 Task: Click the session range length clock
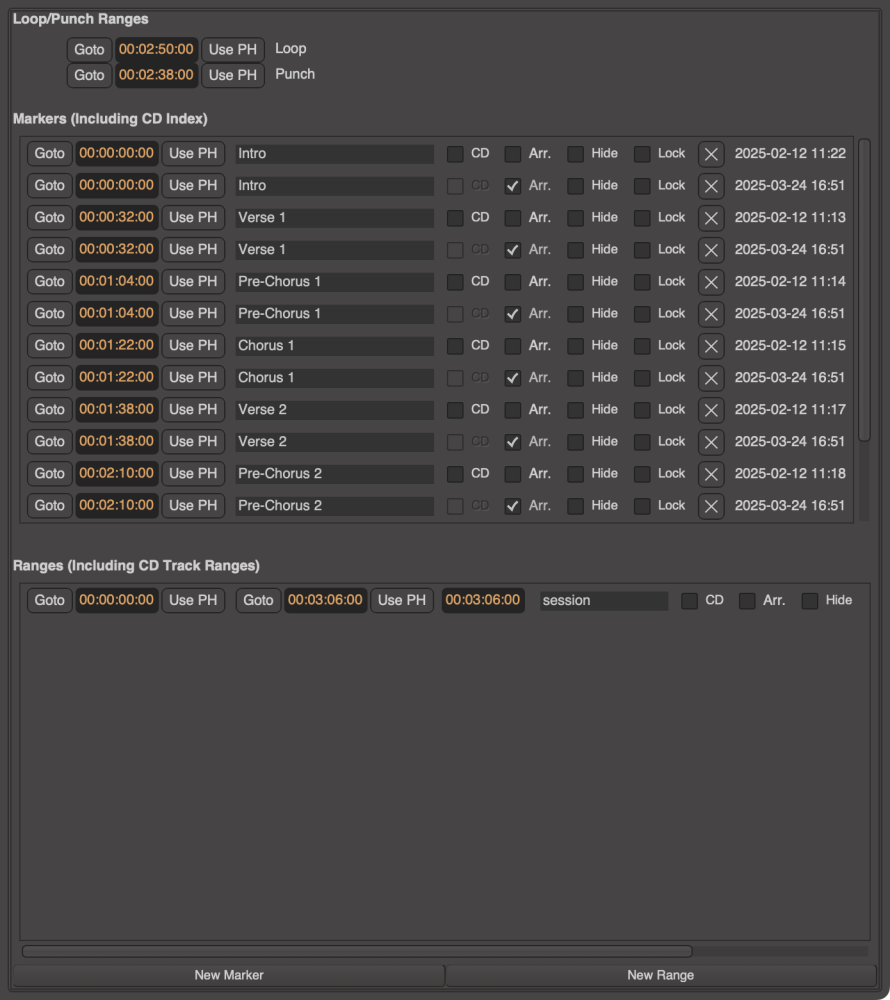pos(483,601)
